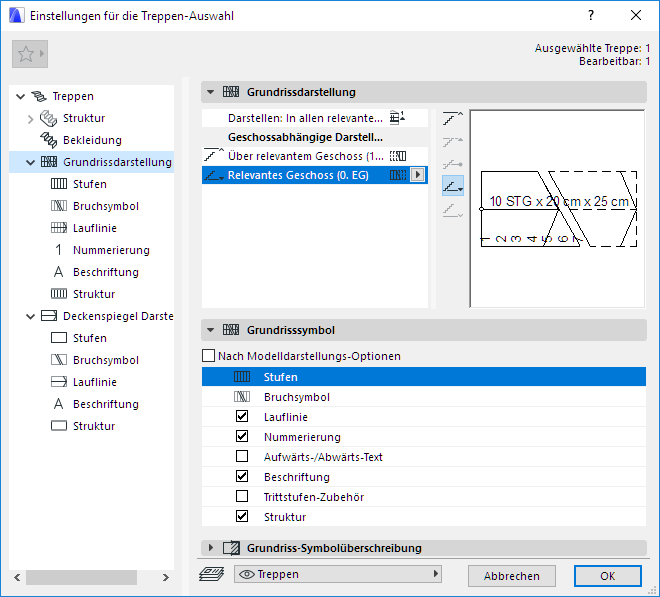
Task: Select Relevantes Geschoss (0. EG) row
Action: pyautogui.click(x=315, y=175)
